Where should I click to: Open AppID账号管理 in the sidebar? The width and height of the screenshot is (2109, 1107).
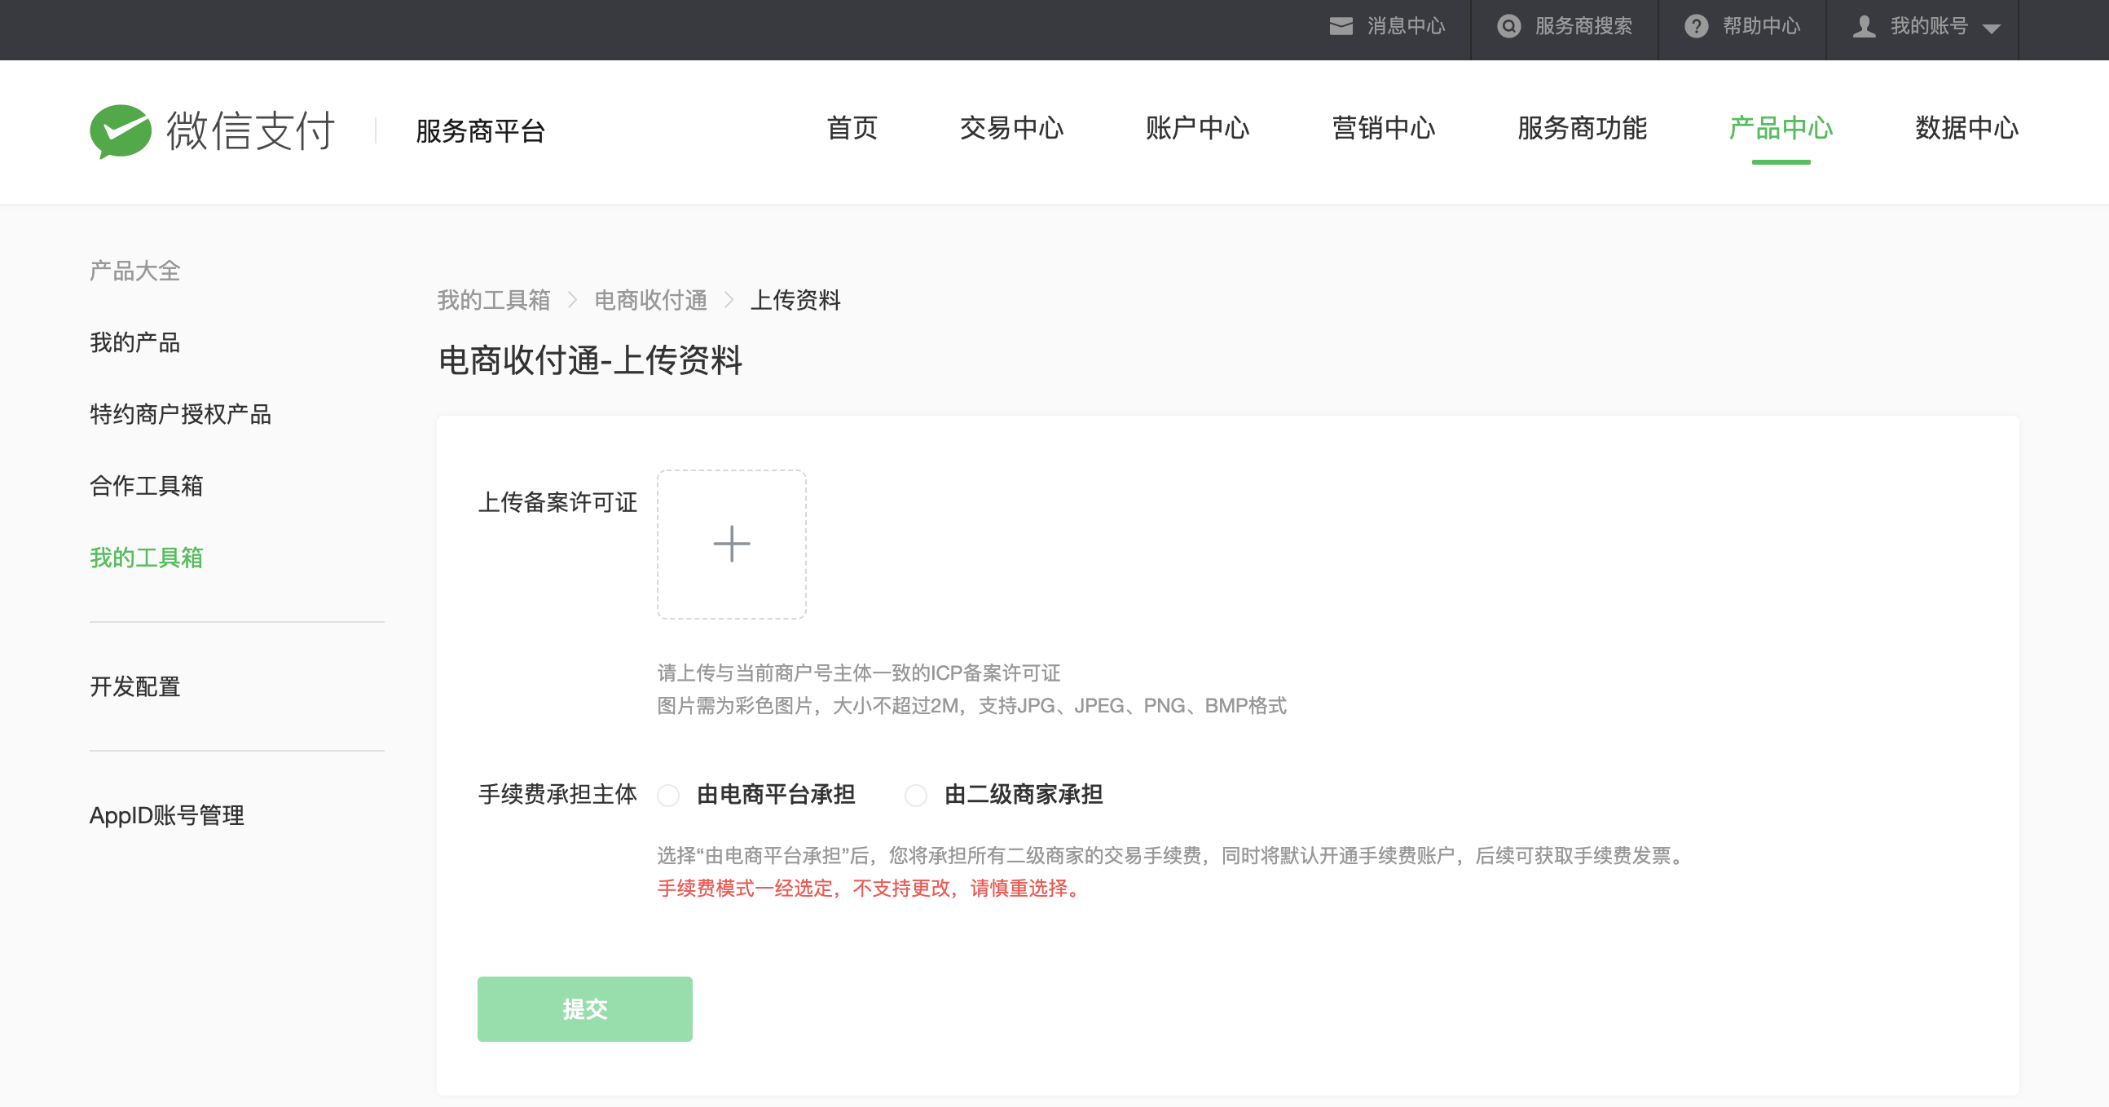pyautogui.click(x=167, y=816)
